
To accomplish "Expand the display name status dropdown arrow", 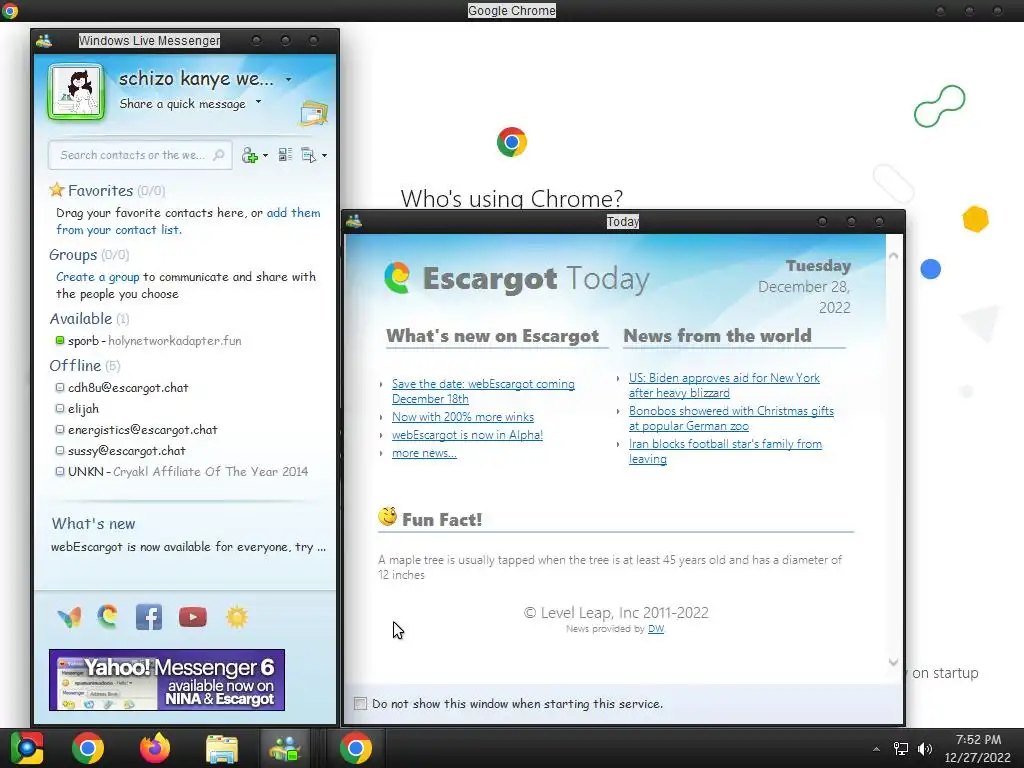I will [288, 80].
